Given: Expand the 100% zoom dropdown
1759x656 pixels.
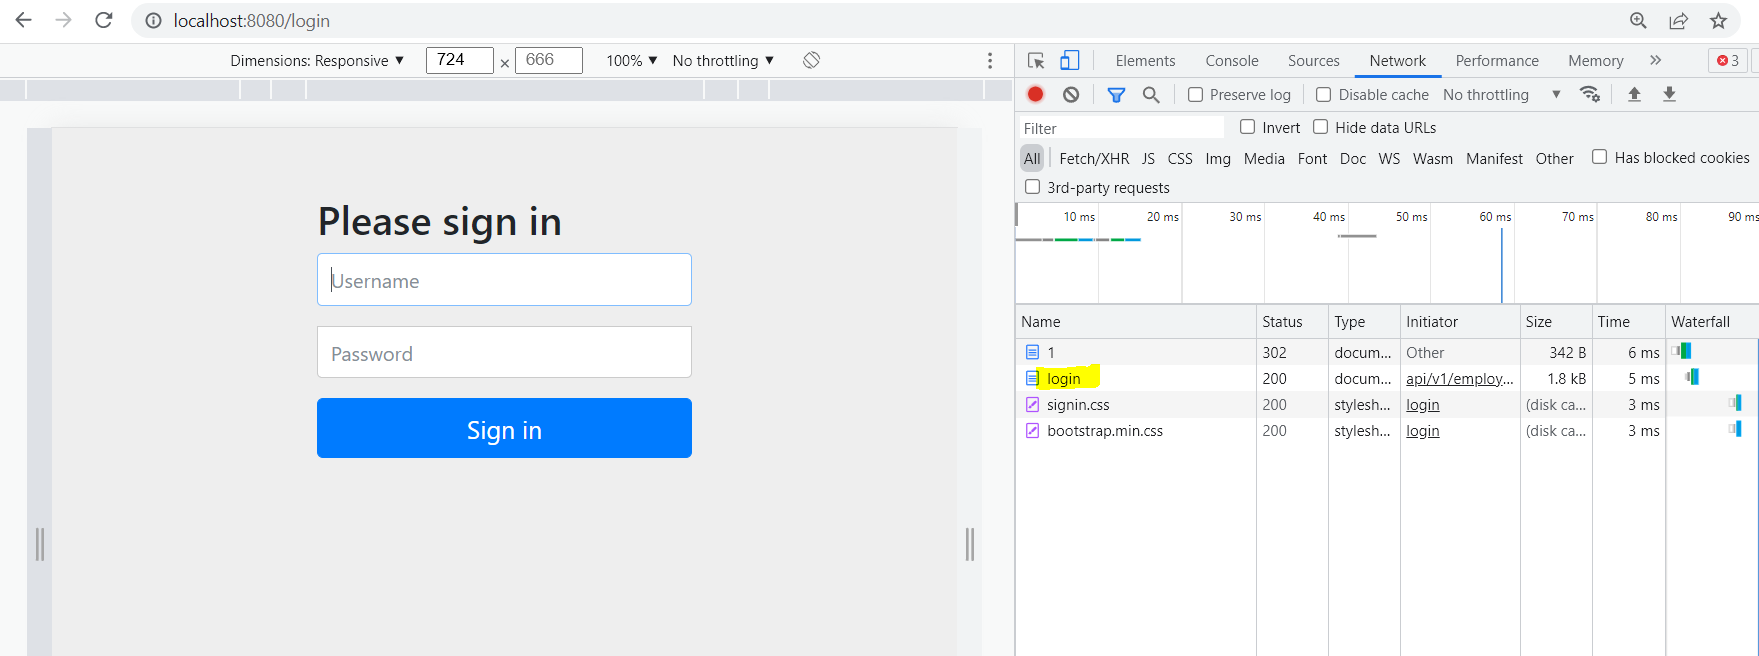Looking at the screenshot, I should [x=631, y=61].
